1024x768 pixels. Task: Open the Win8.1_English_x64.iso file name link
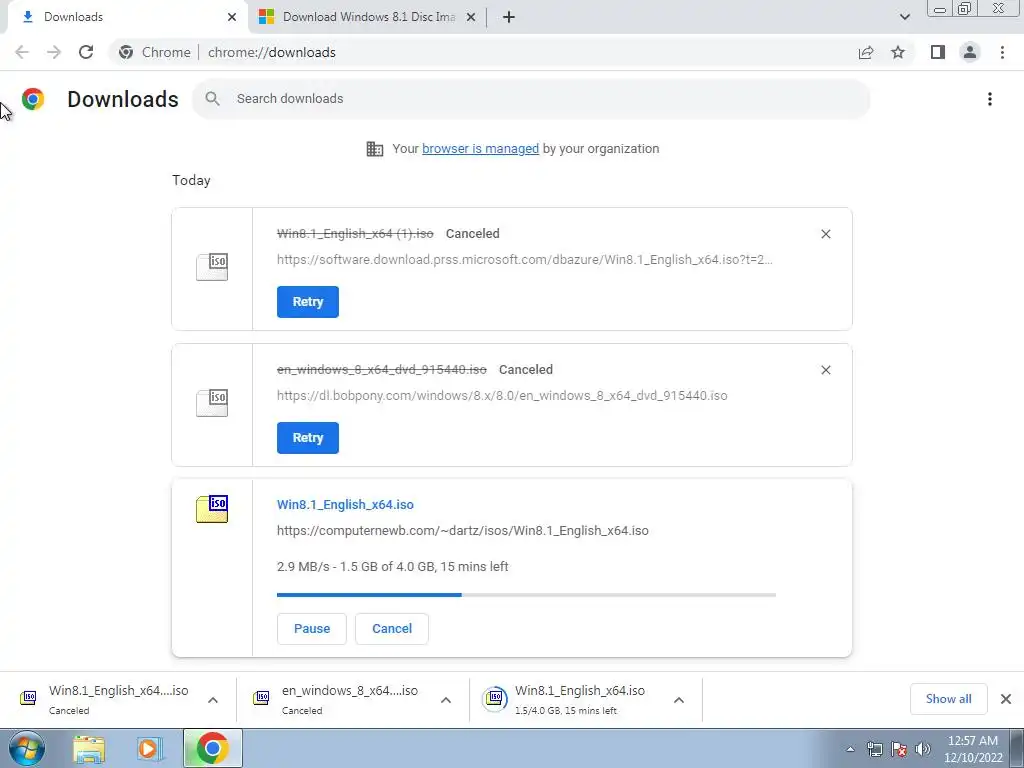pos(345,505)
